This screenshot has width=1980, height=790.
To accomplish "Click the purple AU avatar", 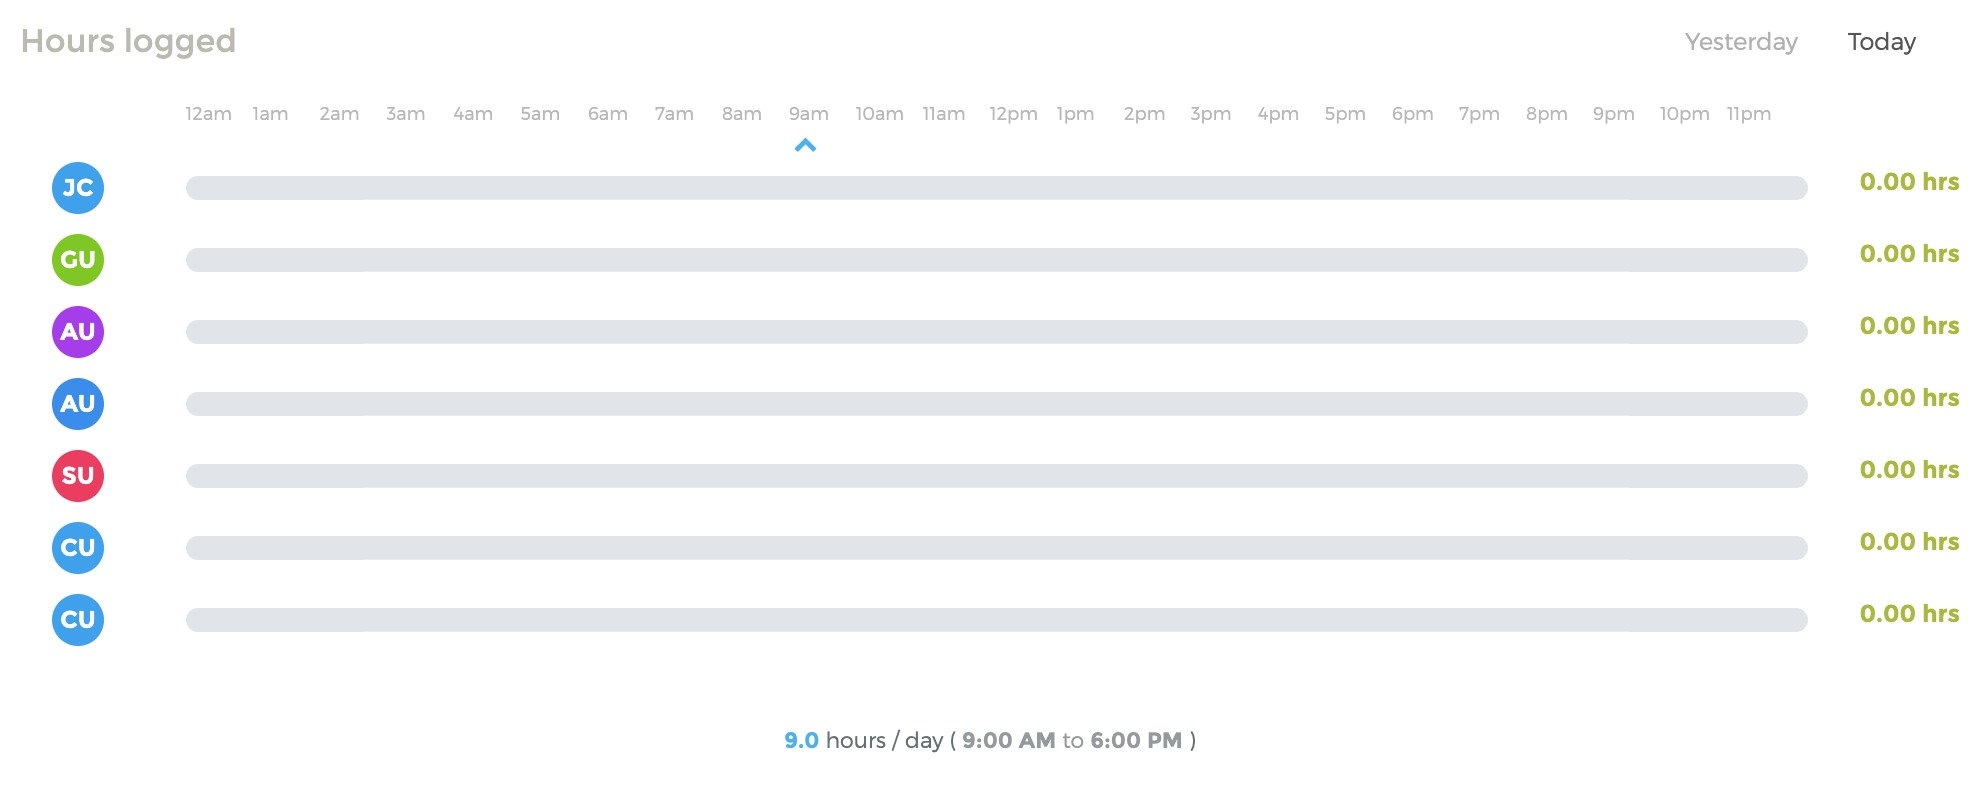I will click(x=78, y=332).
